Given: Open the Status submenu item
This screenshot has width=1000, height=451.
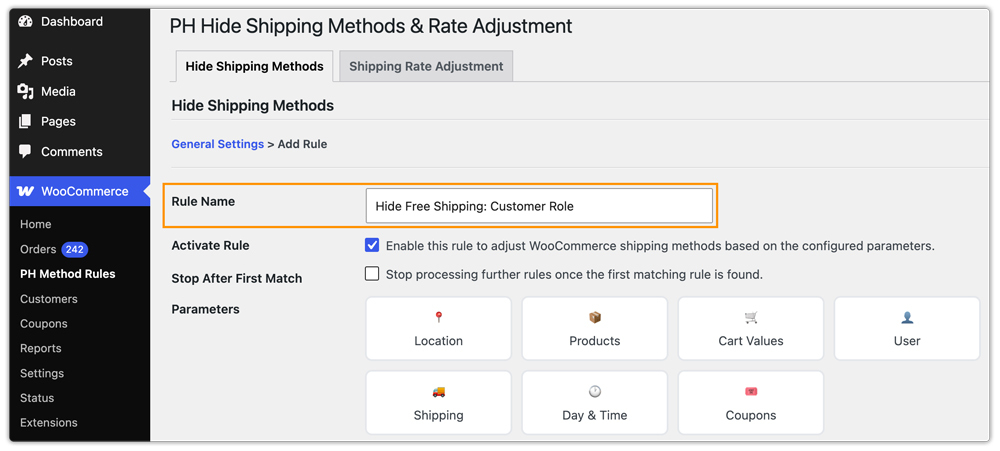Looking at the screenshot, I should click(x=37, y=398).
